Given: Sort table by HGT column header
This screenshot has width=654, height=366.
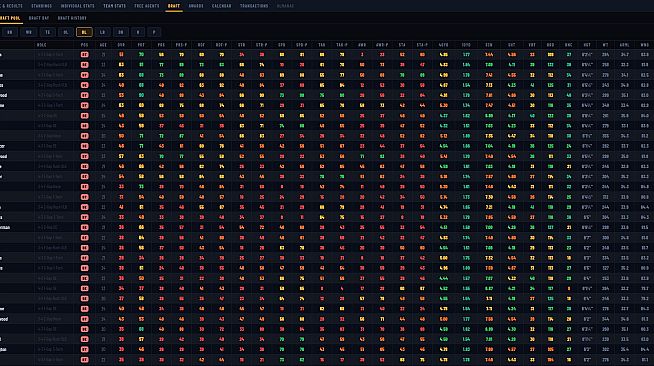Looking at the screenshot, I should pyautogui.click(x=587, y=45).
